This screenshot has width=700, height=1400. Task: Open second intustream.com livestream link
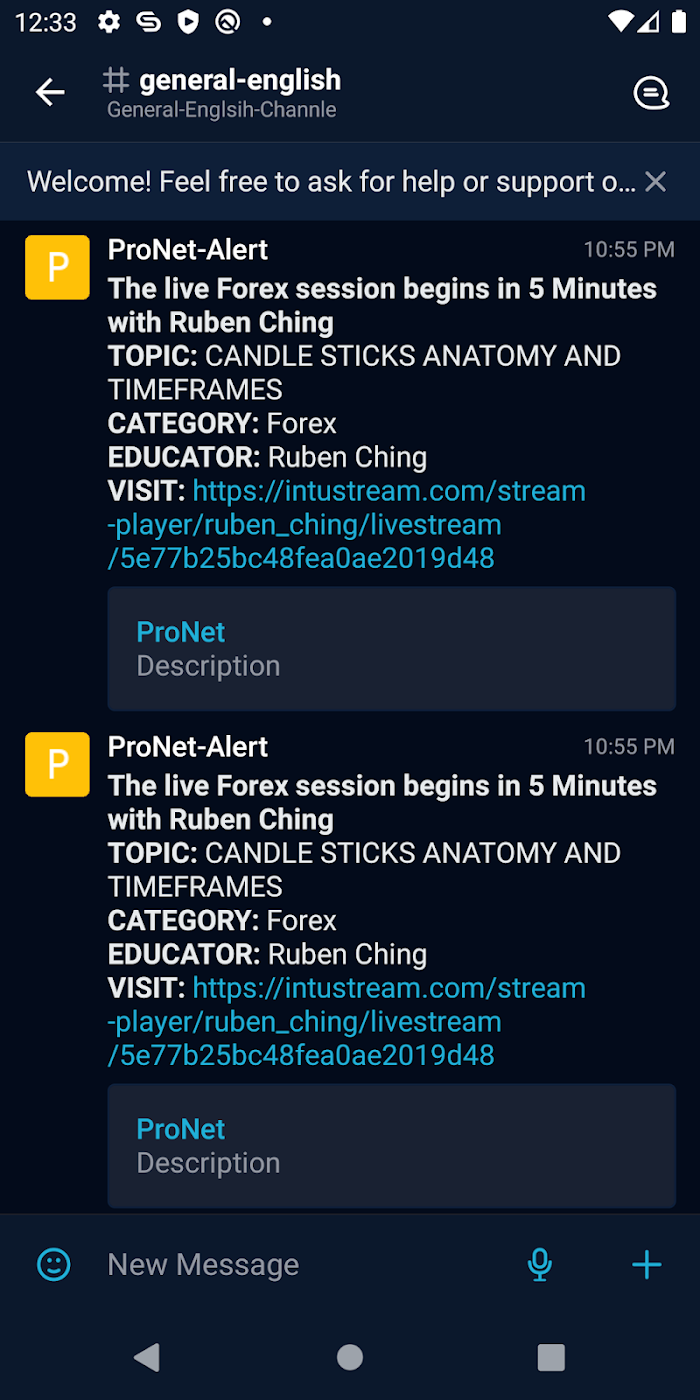pos(347,1021)
